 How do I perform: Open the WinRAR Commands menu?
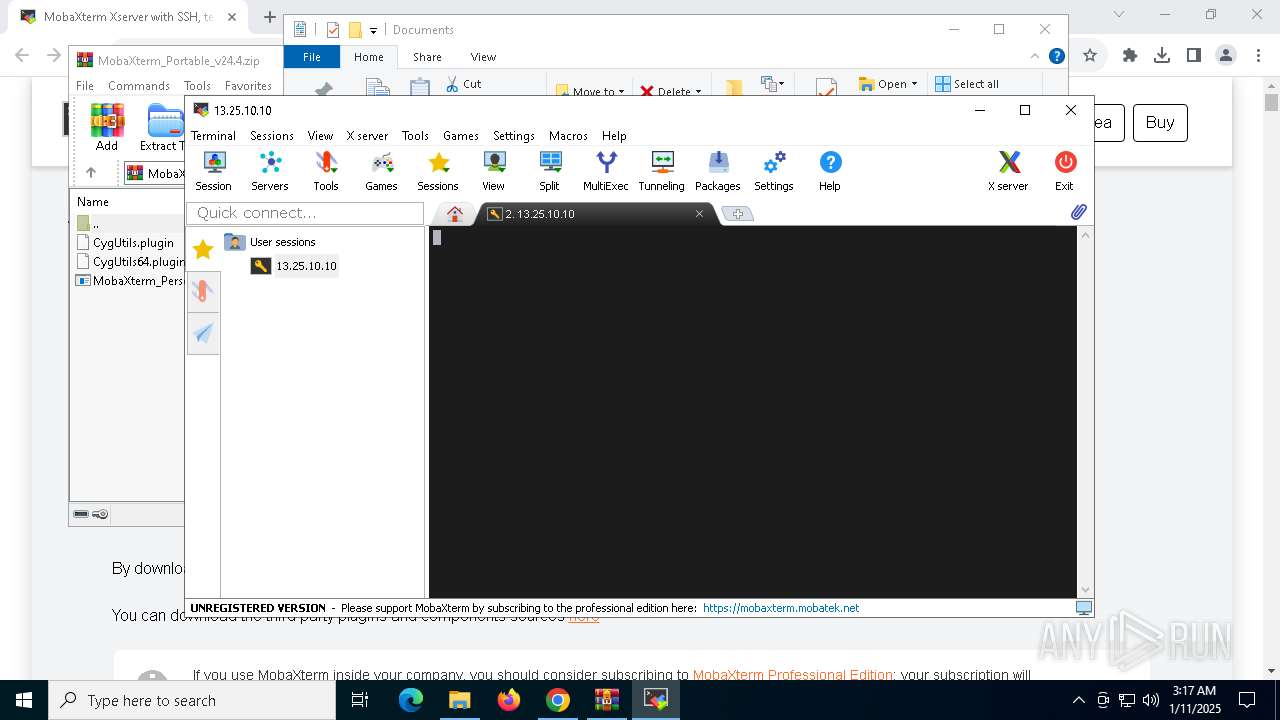click(x=139, y=86)
